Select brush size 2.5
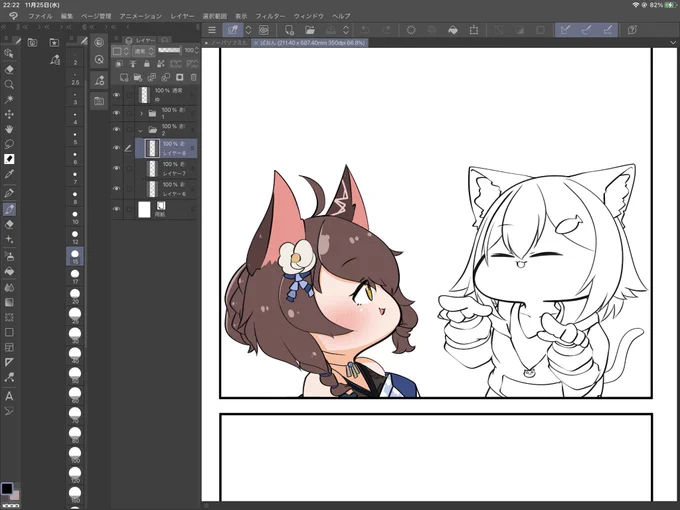This screenshot has height=510, width=680. point(75,77)
